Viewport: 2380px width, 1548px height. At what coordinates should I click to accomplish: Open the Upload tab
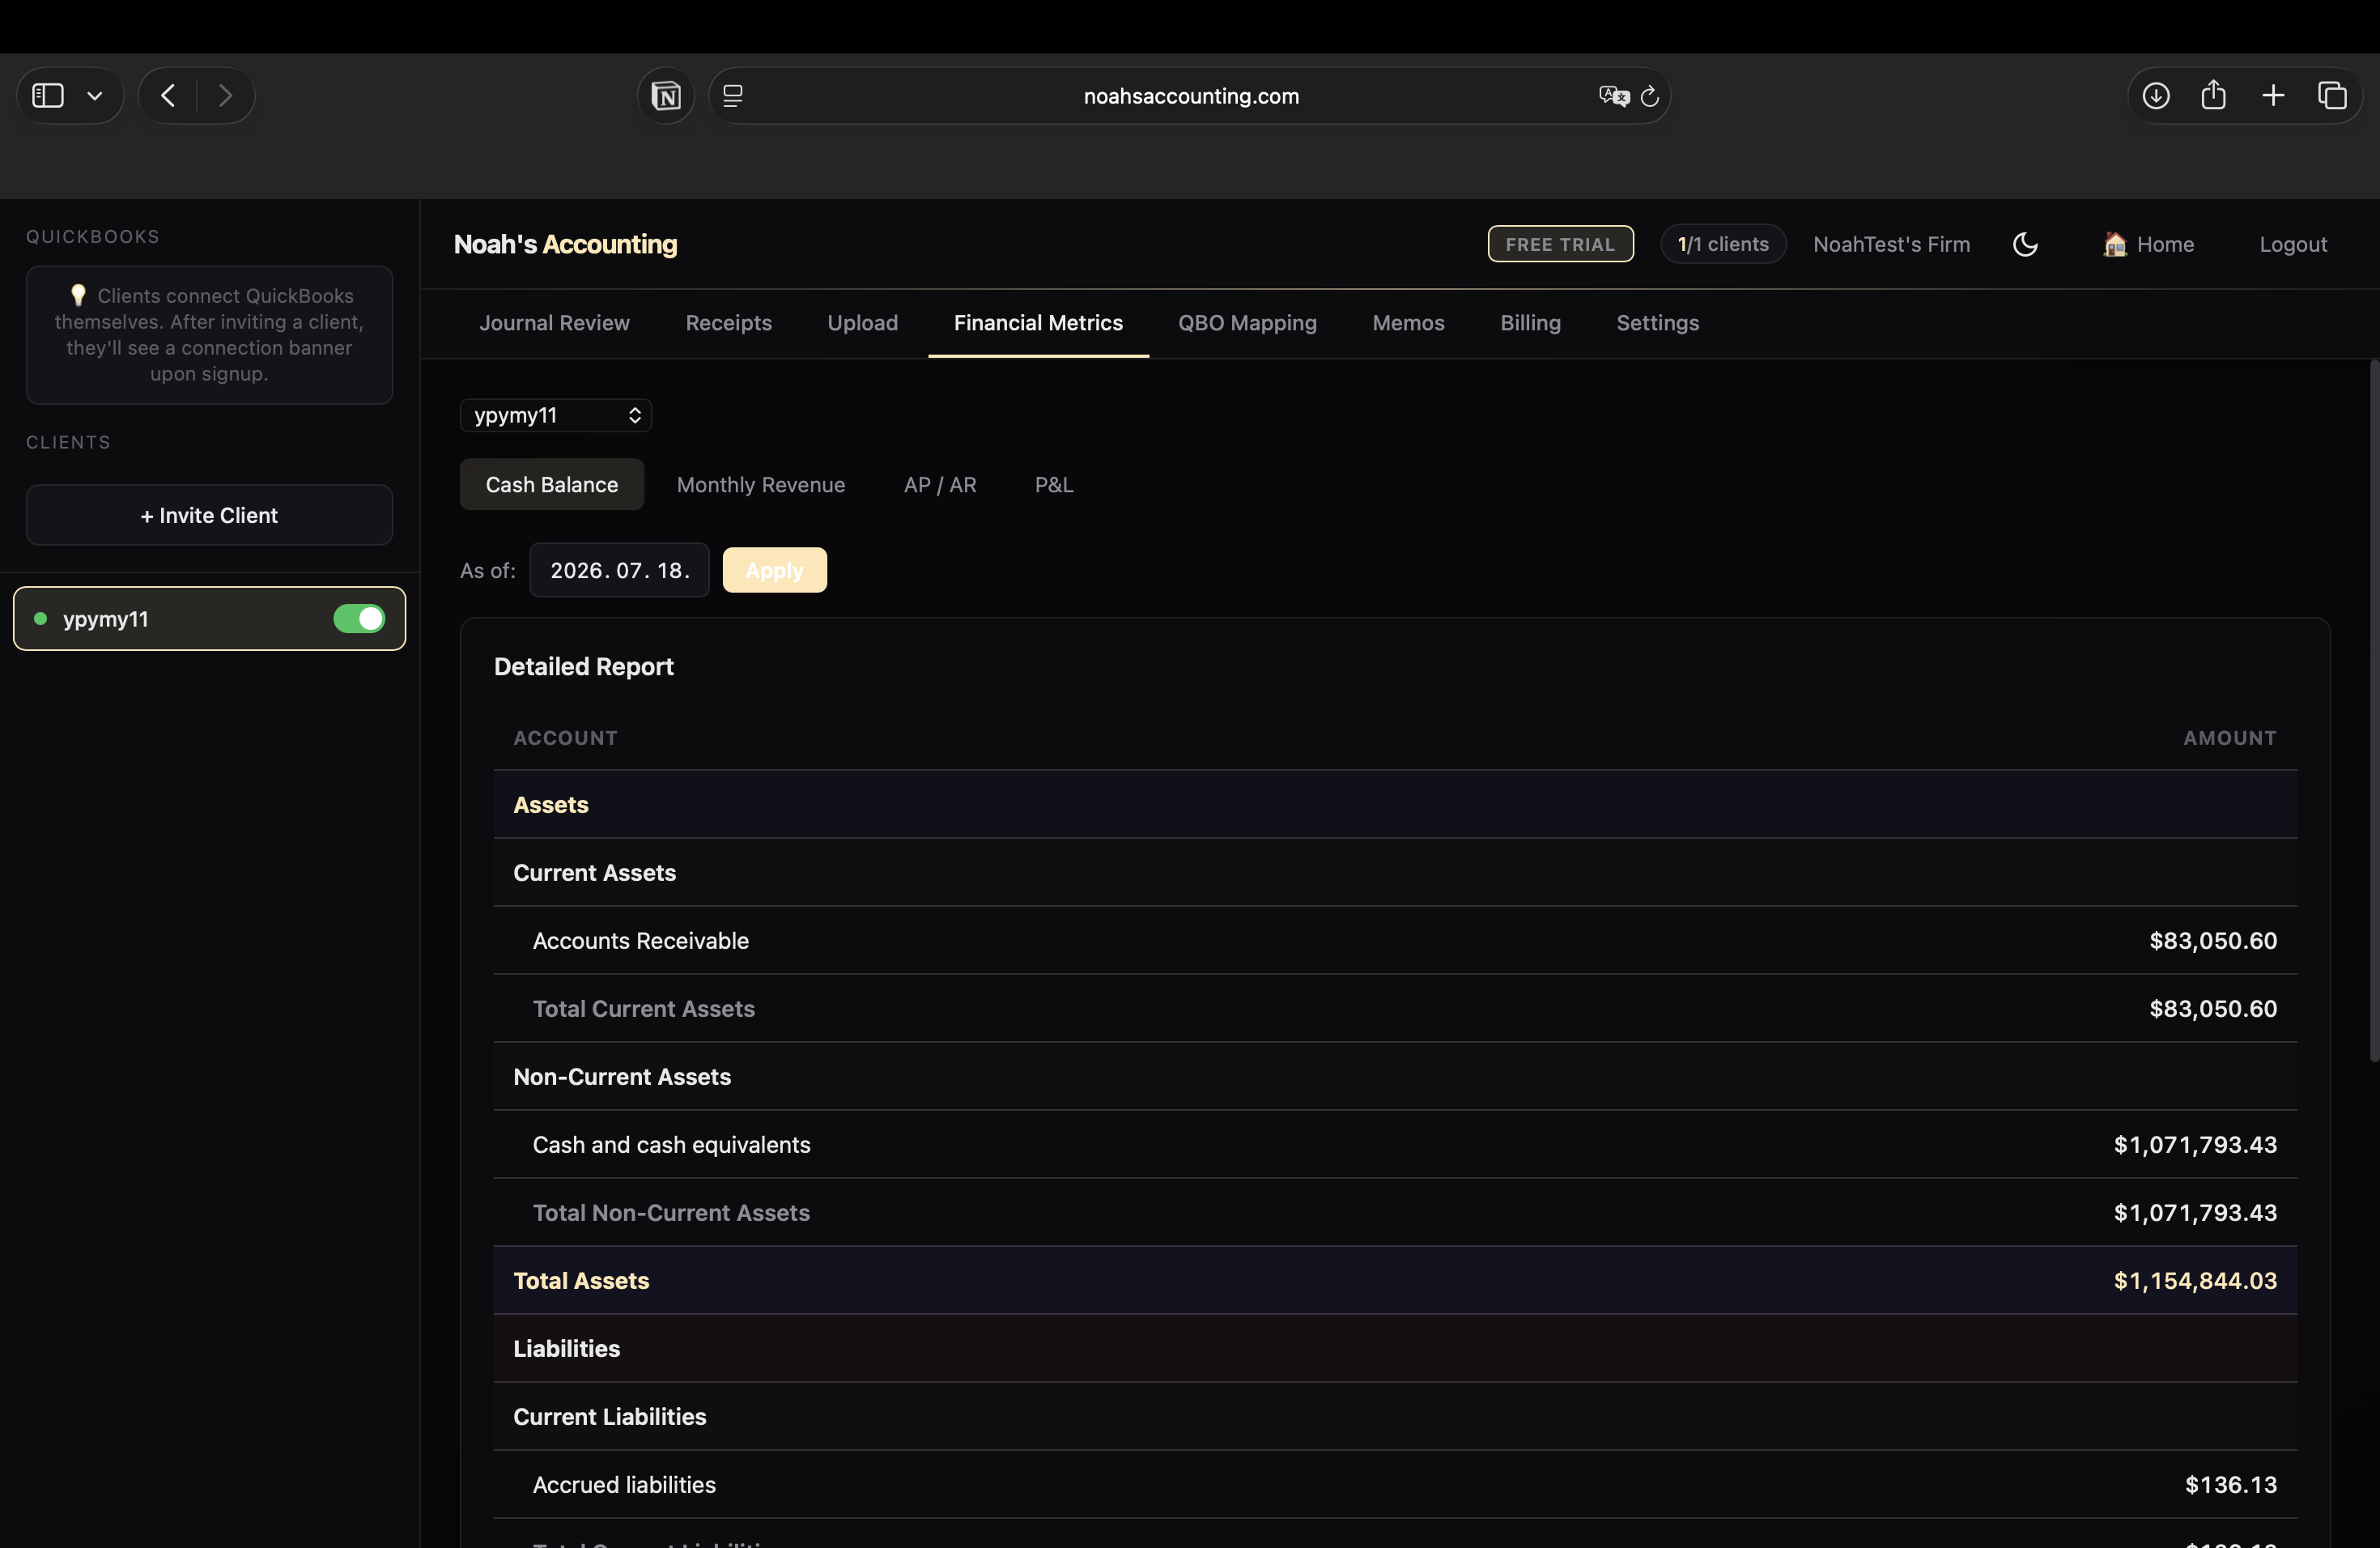[x=862, y=323]
